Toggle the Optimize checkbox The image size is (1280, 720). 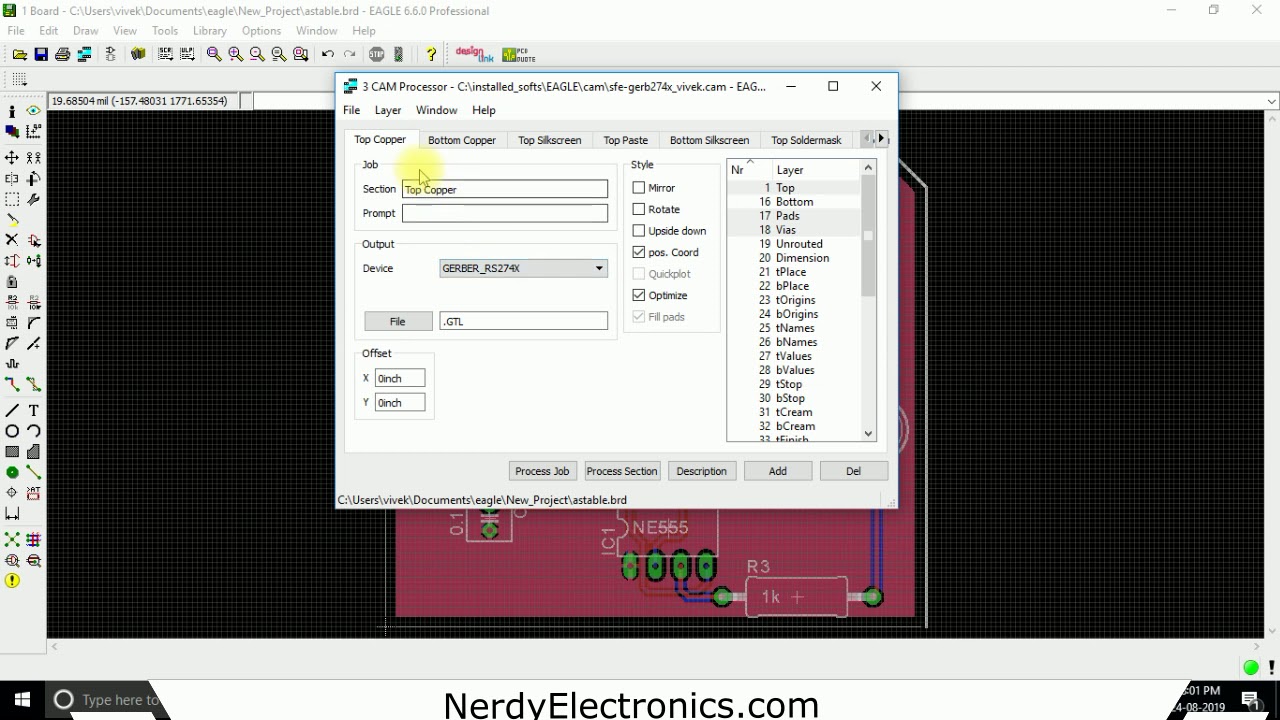(x=639, y=295)
